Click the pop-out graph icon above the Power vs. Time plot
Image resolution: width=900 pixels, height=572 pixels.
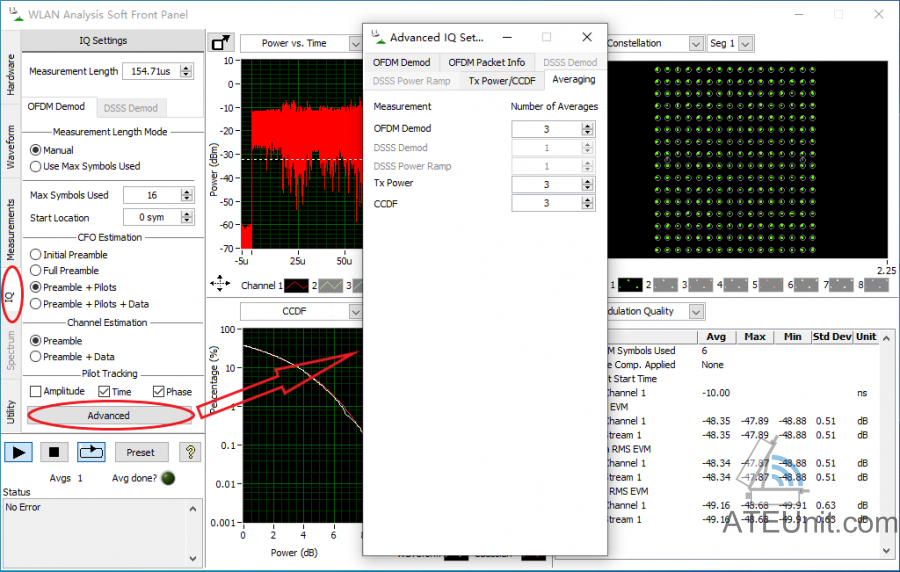tap(220, 43)
